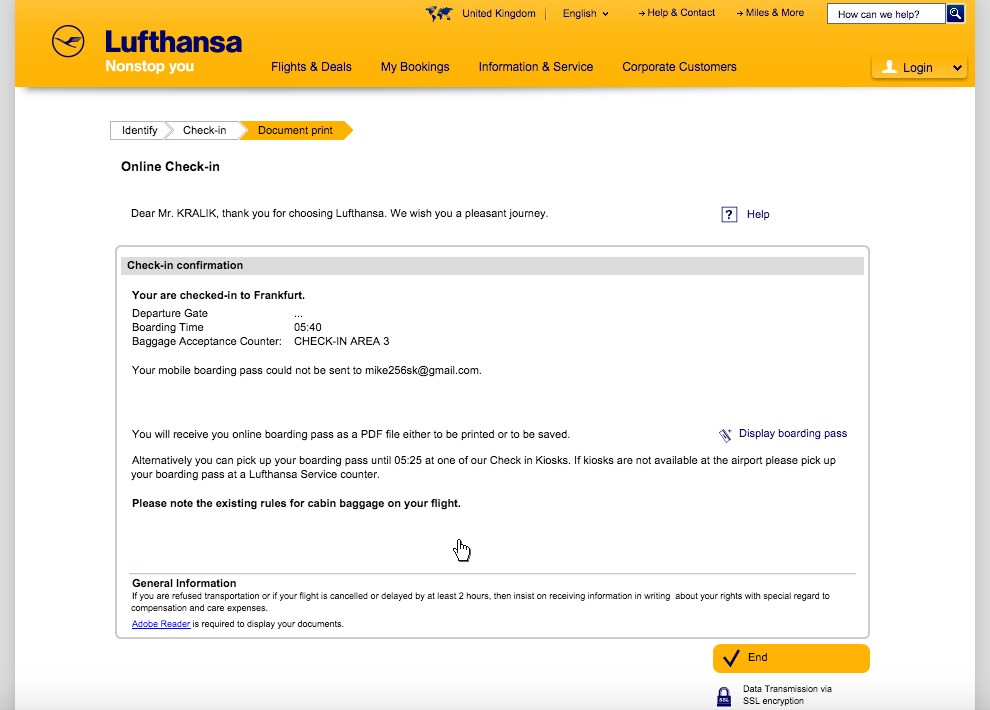Click the email mike256sk@gmail.com text
Screen dimensions: 990x710
click(422, 370)
